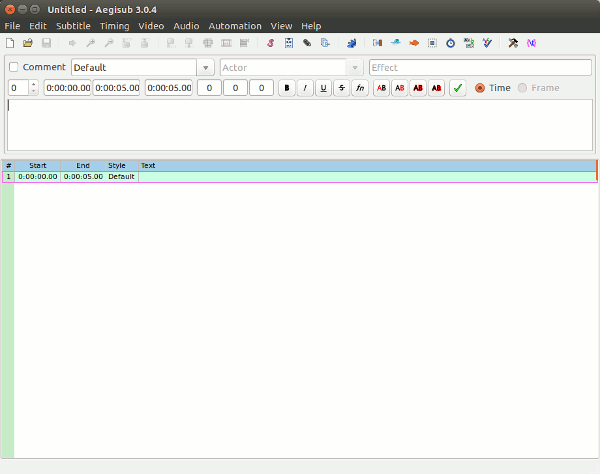Click the Actor text field
Viewport: 600px width, 474px height.
click(283, 68)
